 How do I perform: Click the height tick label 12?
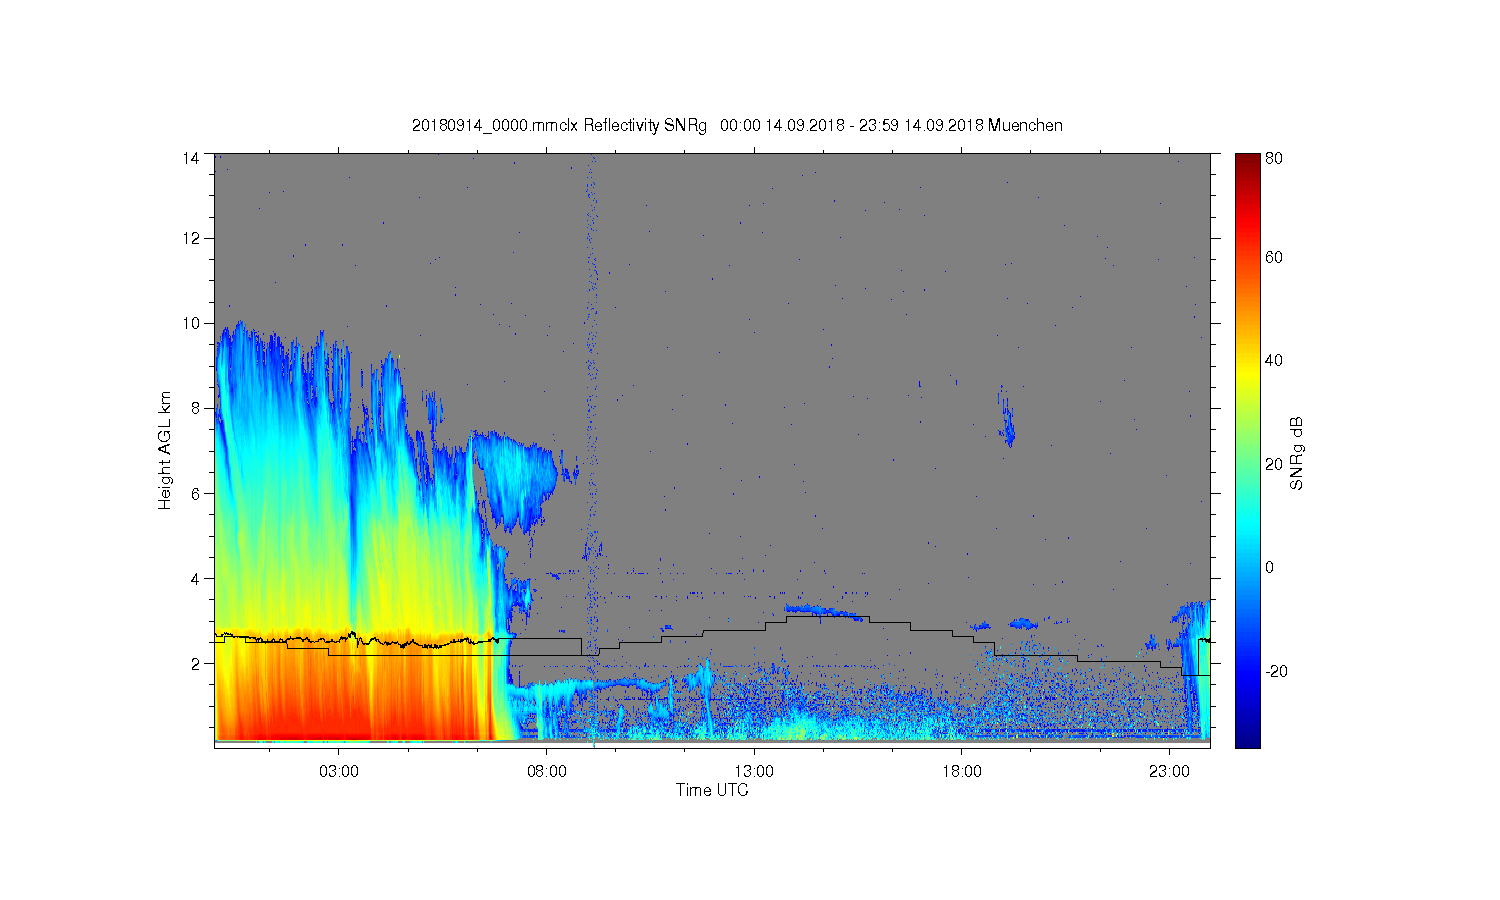(190, 238)
